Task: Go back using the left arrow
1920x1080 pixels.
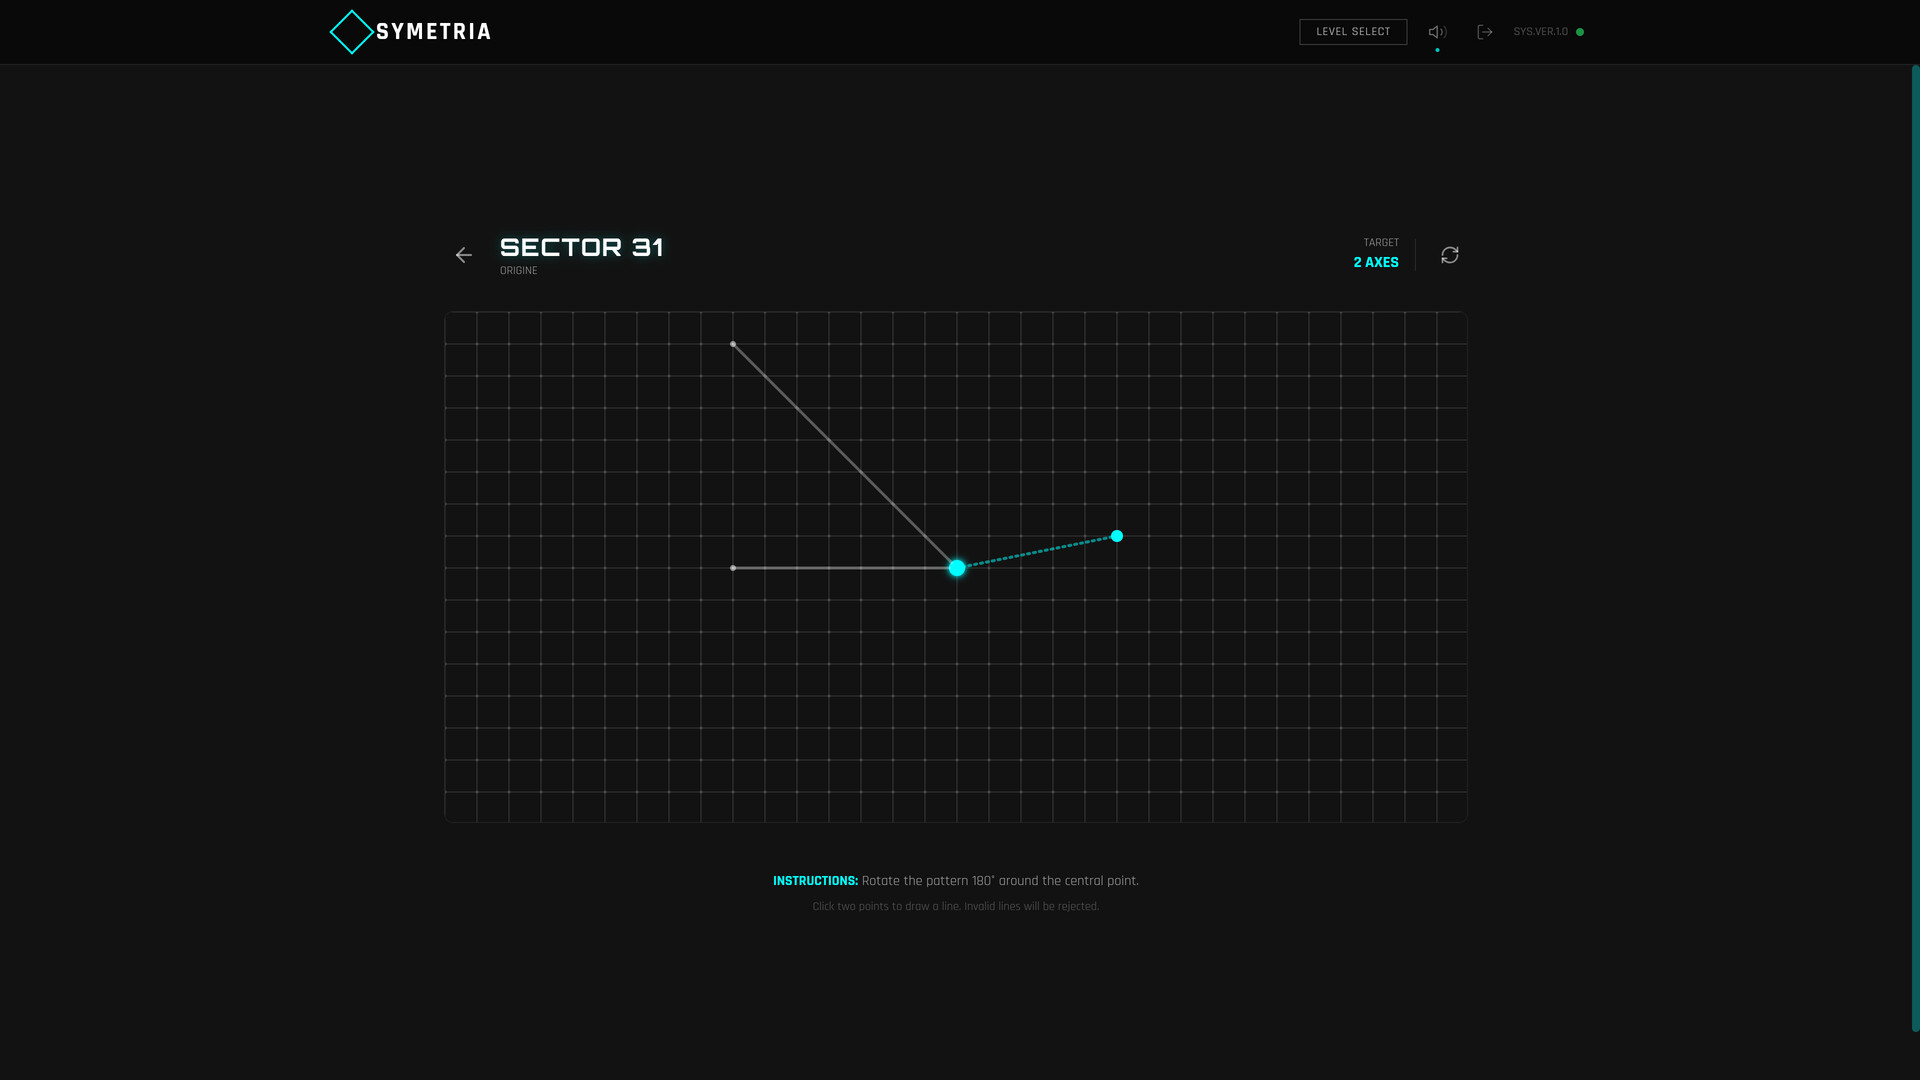Action: [463, 255]
